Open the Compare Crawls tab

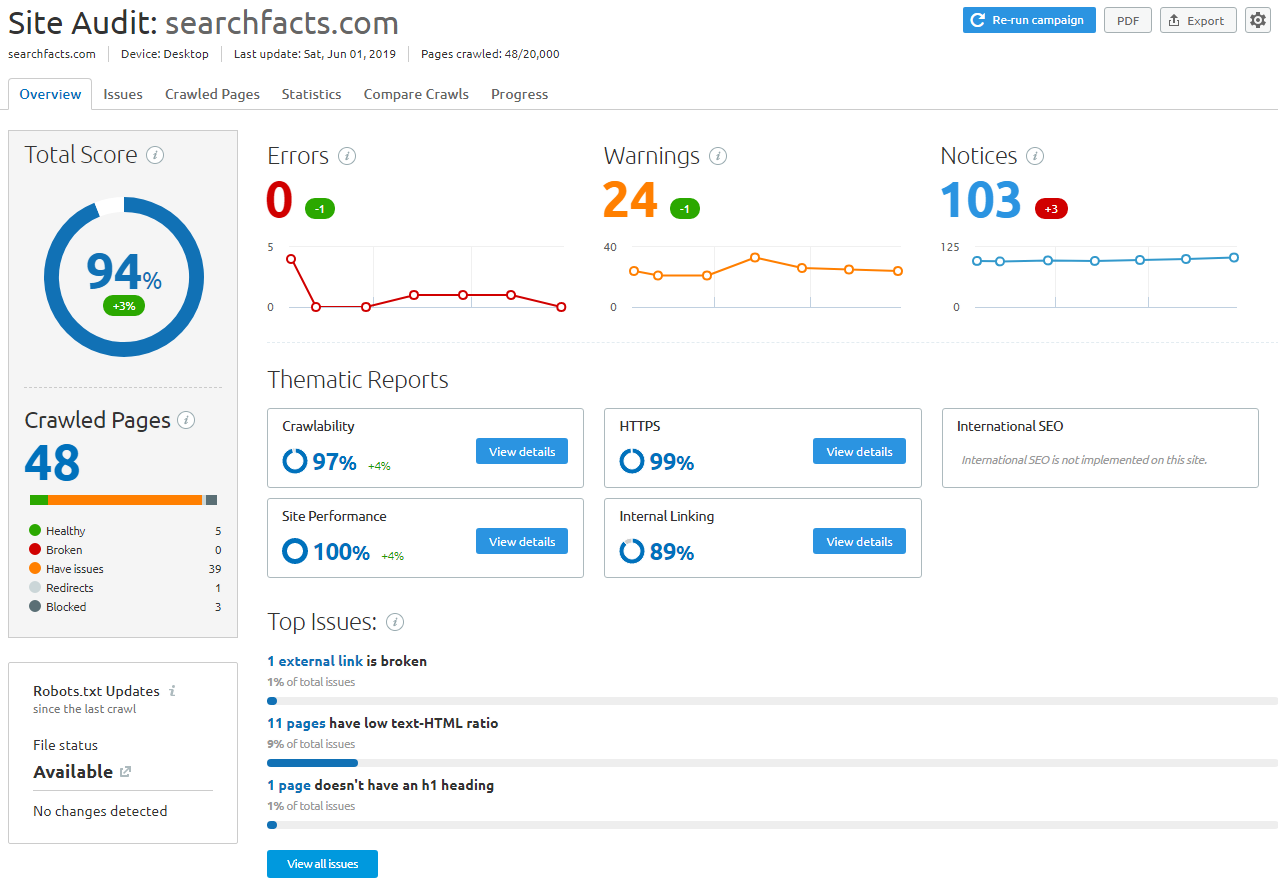416,94
